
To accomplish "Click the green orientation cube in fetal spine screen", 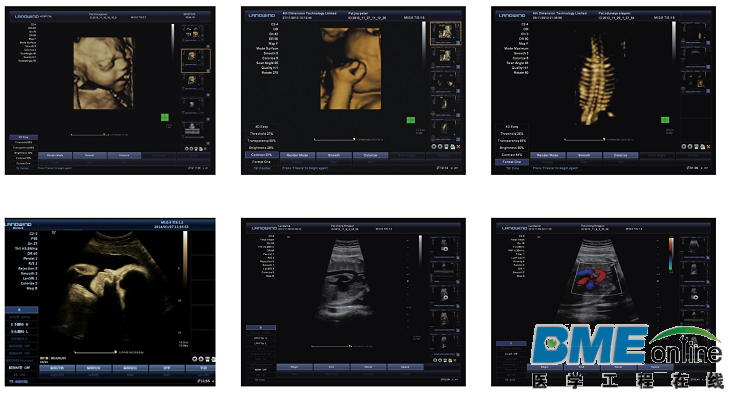I will point(665,120).
